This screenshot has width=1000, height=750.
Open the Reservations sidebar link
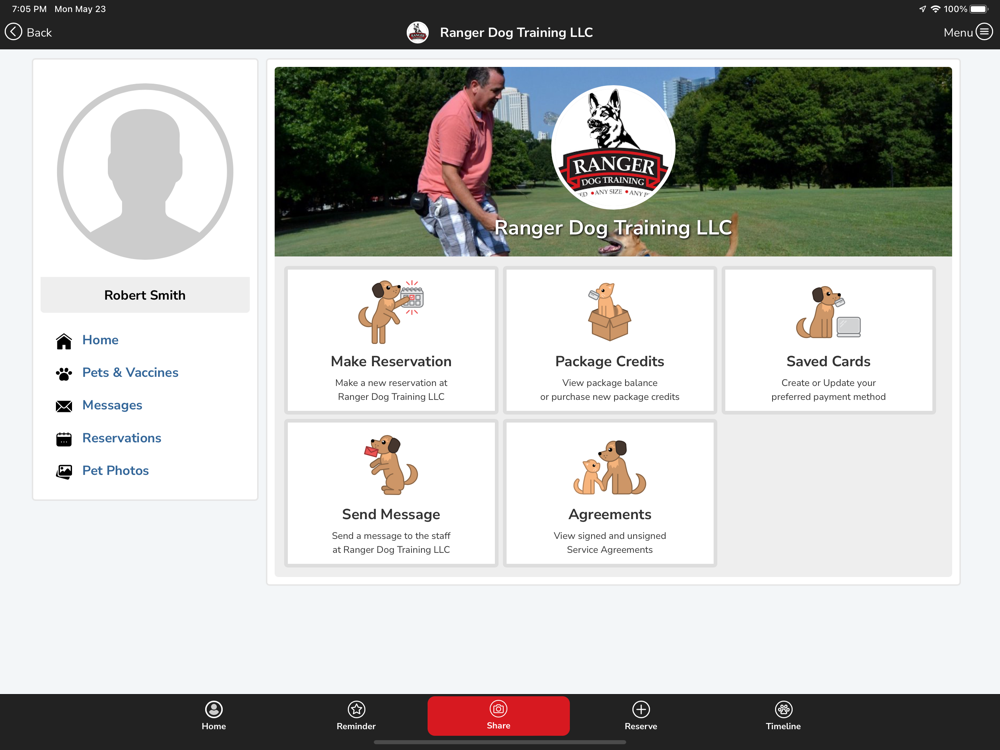coord(122,438)
